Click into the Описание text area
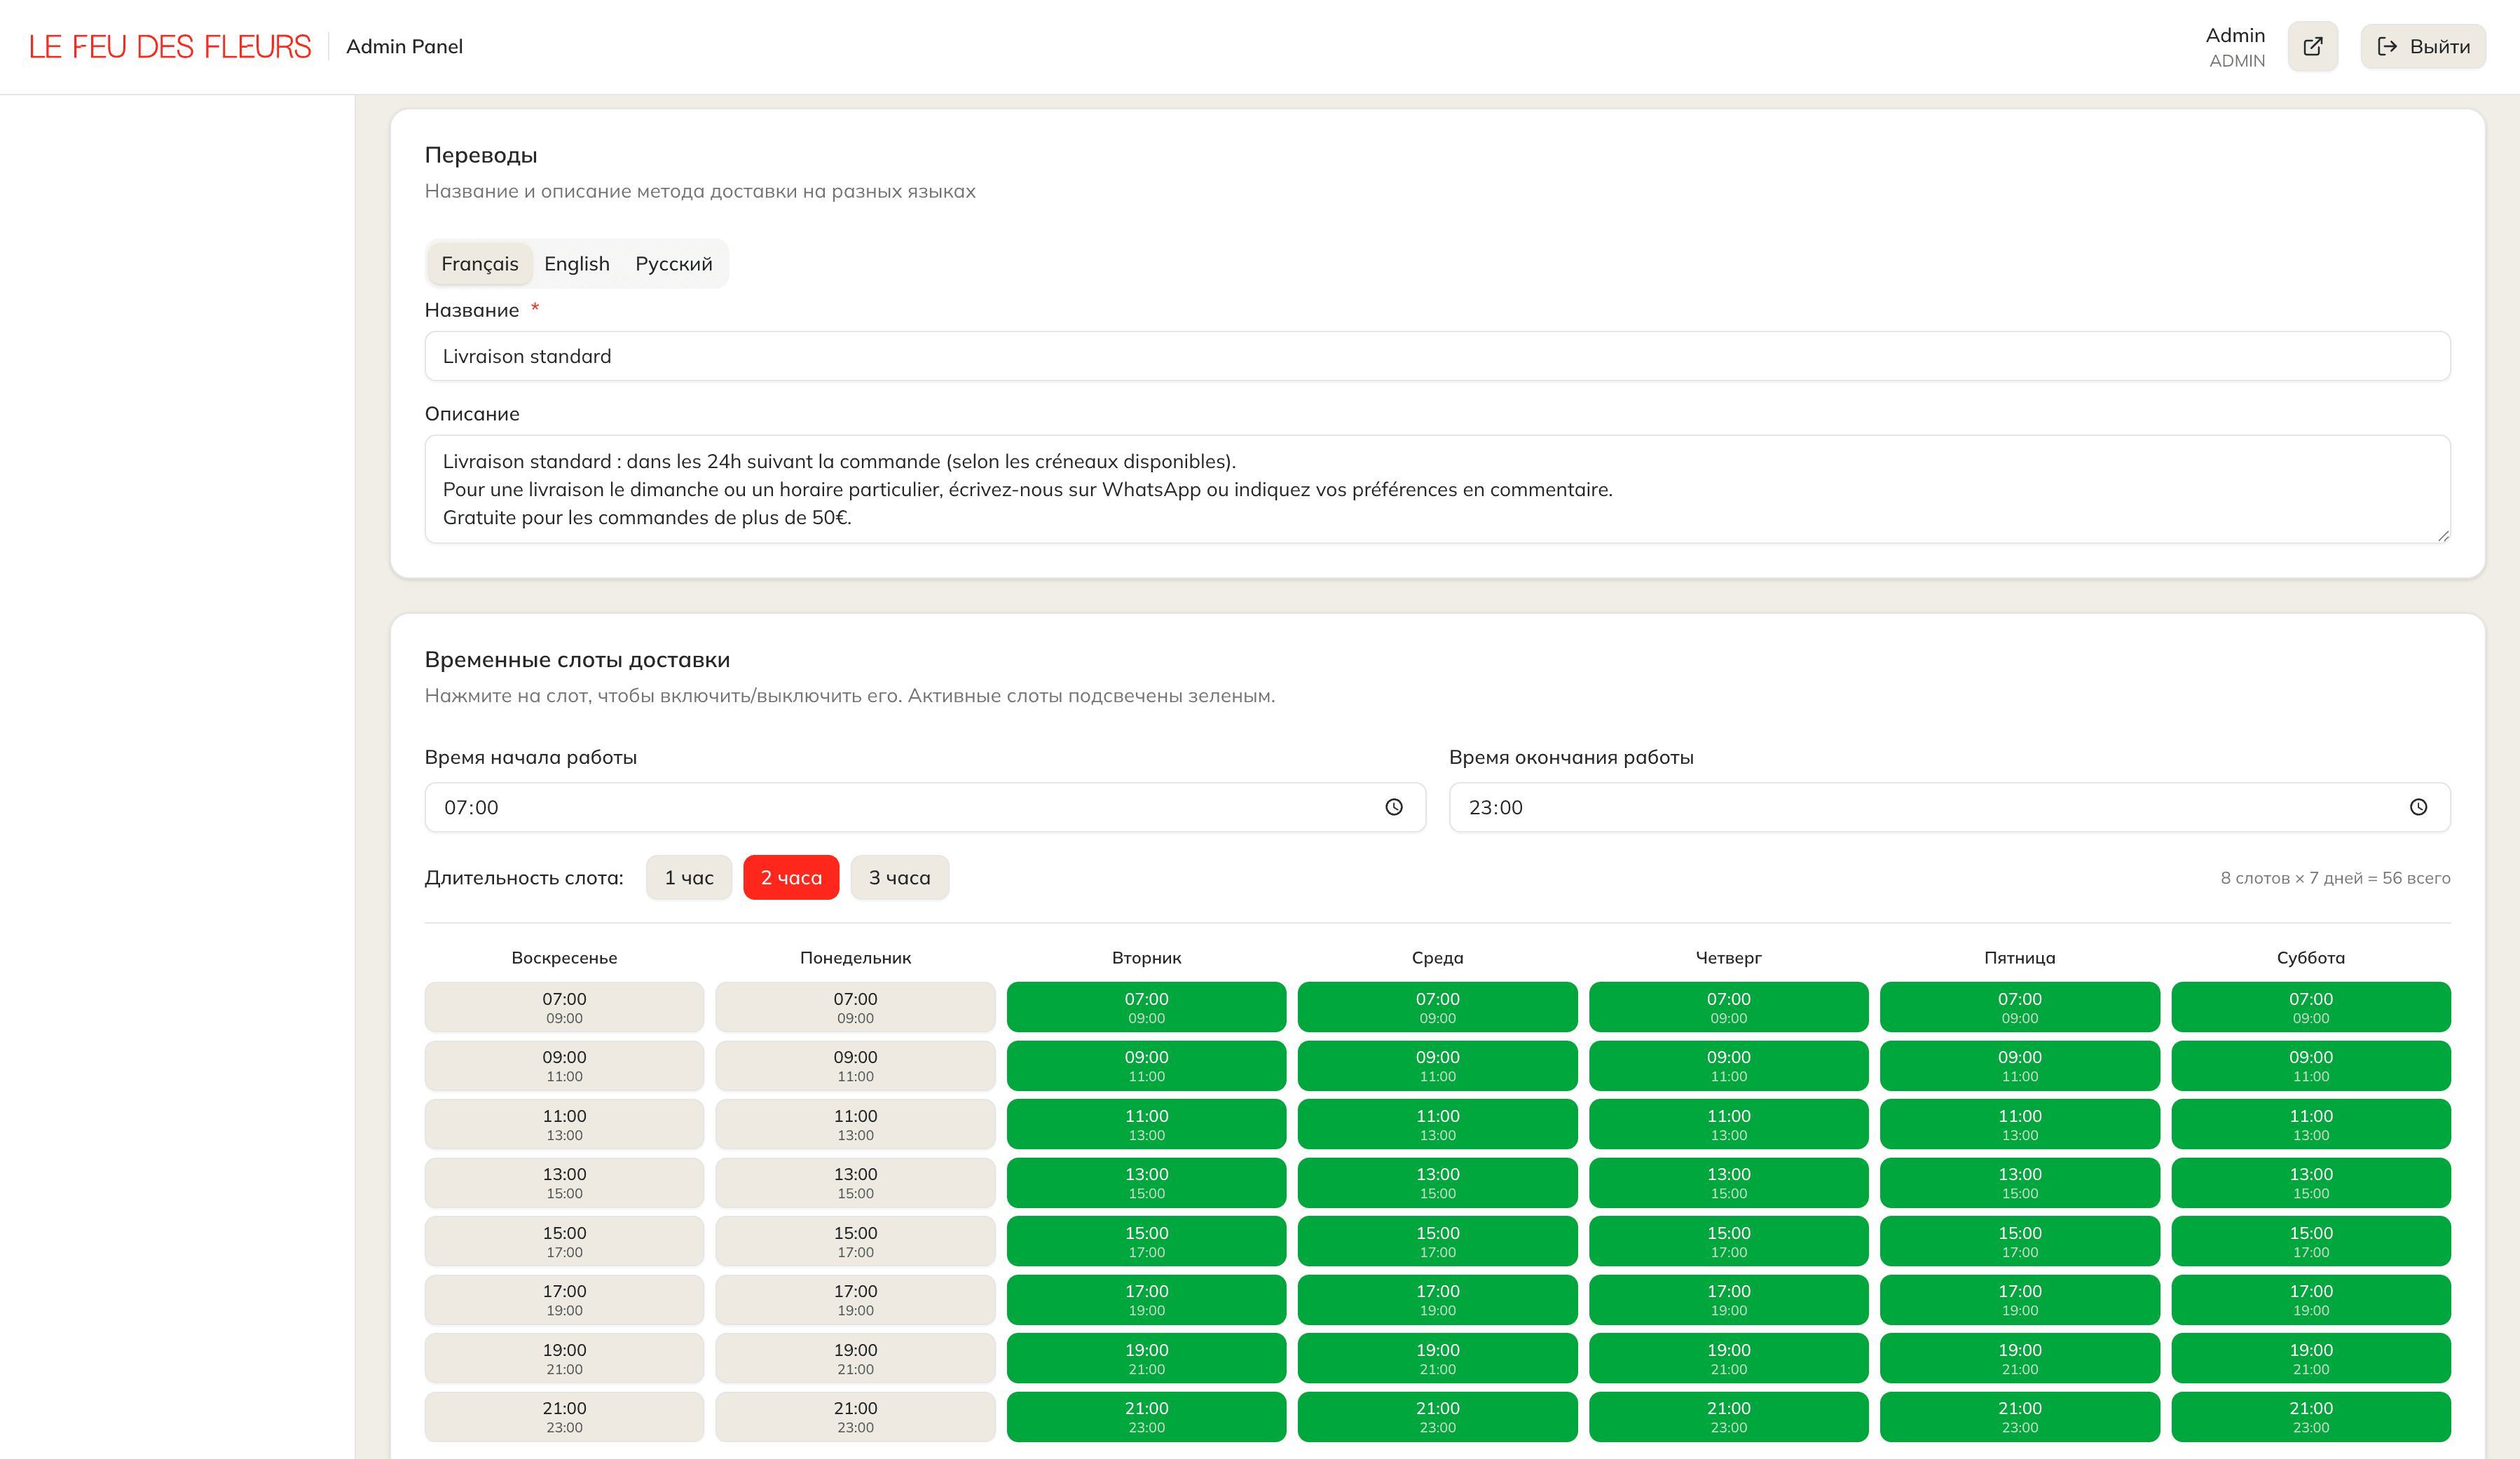 (x=1436, y=489)
